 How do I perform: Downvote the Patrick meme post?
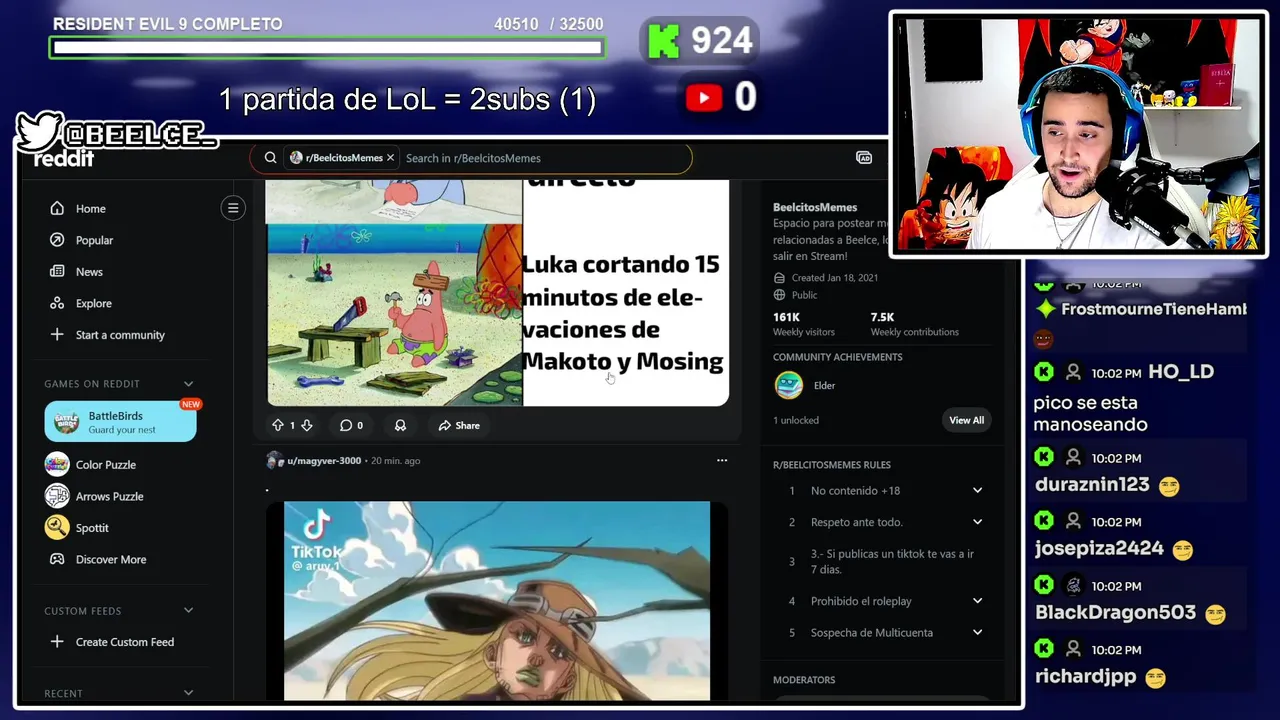coord(307,425)
